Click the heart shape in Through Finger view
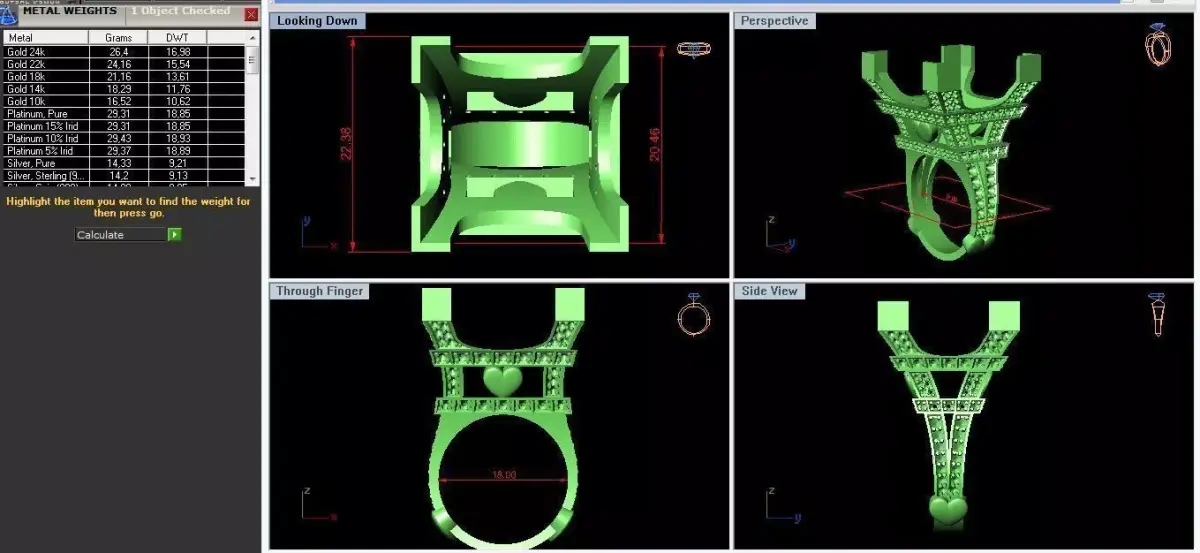This screenshot has height=553, width=1200. pyautogui.click(x=501, y=381)
